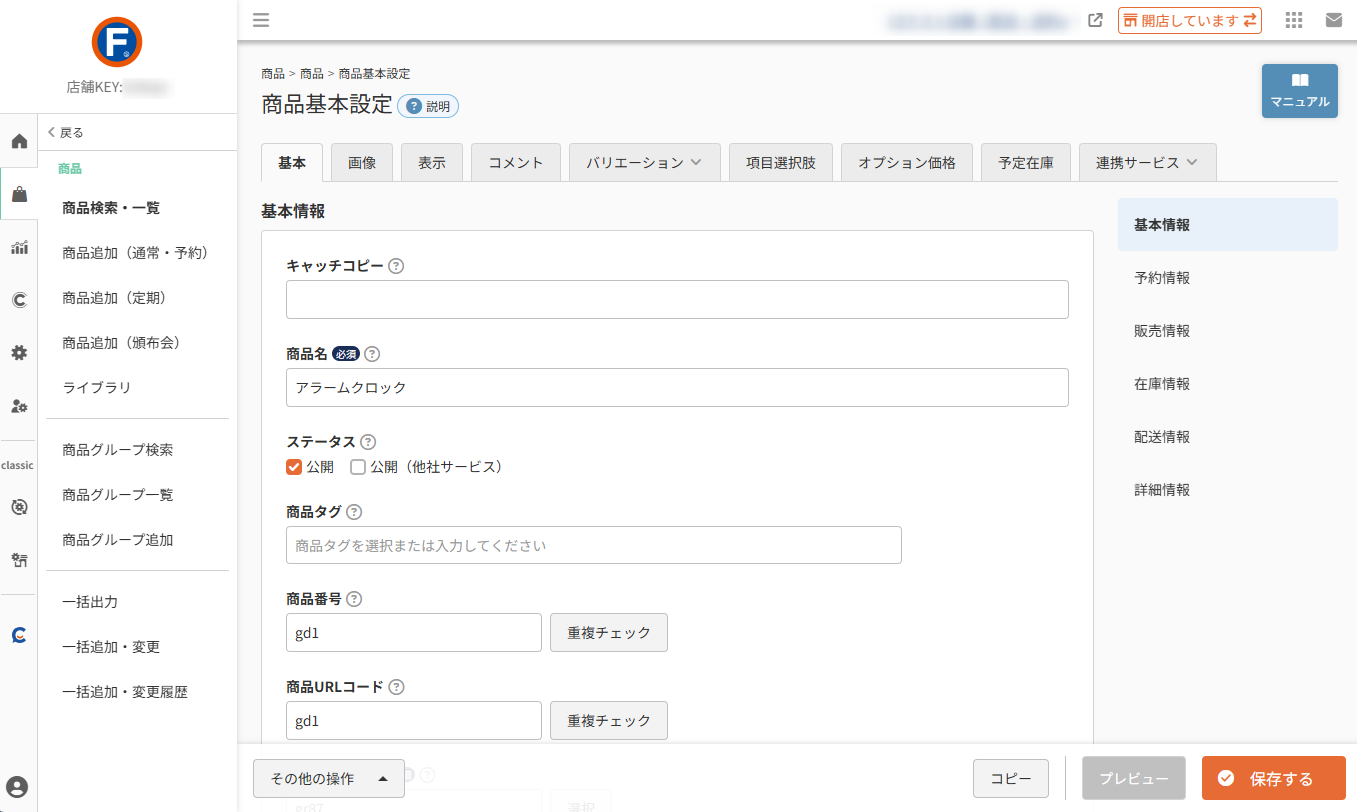Toggle the hamburger menu icon
Screen dimensions: 1357x812
pyautogui.click(x=261, y=19)
